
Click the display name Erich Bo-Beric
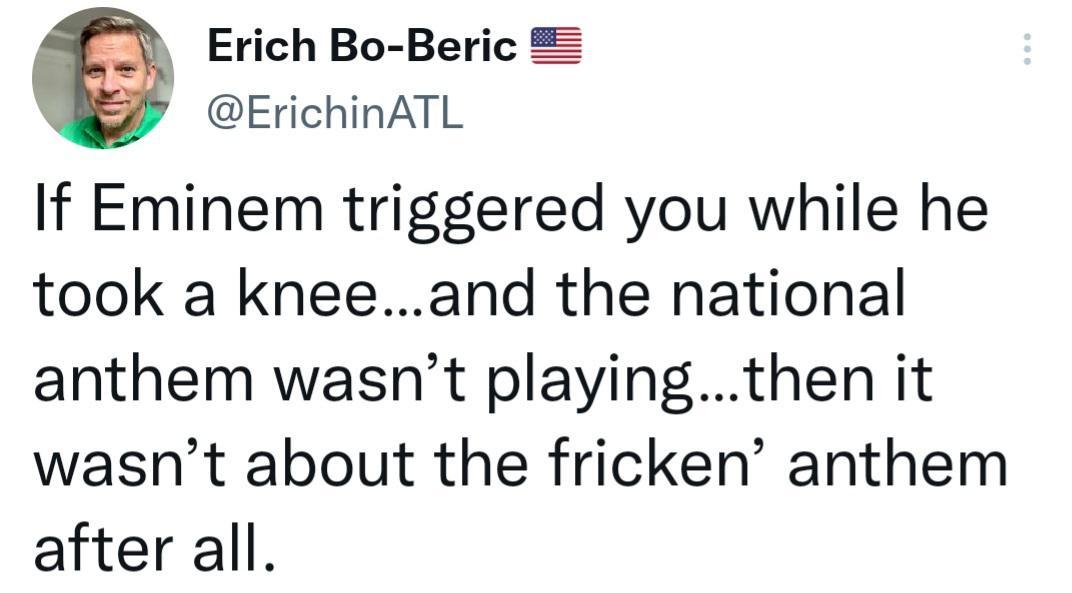(x=363, y=46)
